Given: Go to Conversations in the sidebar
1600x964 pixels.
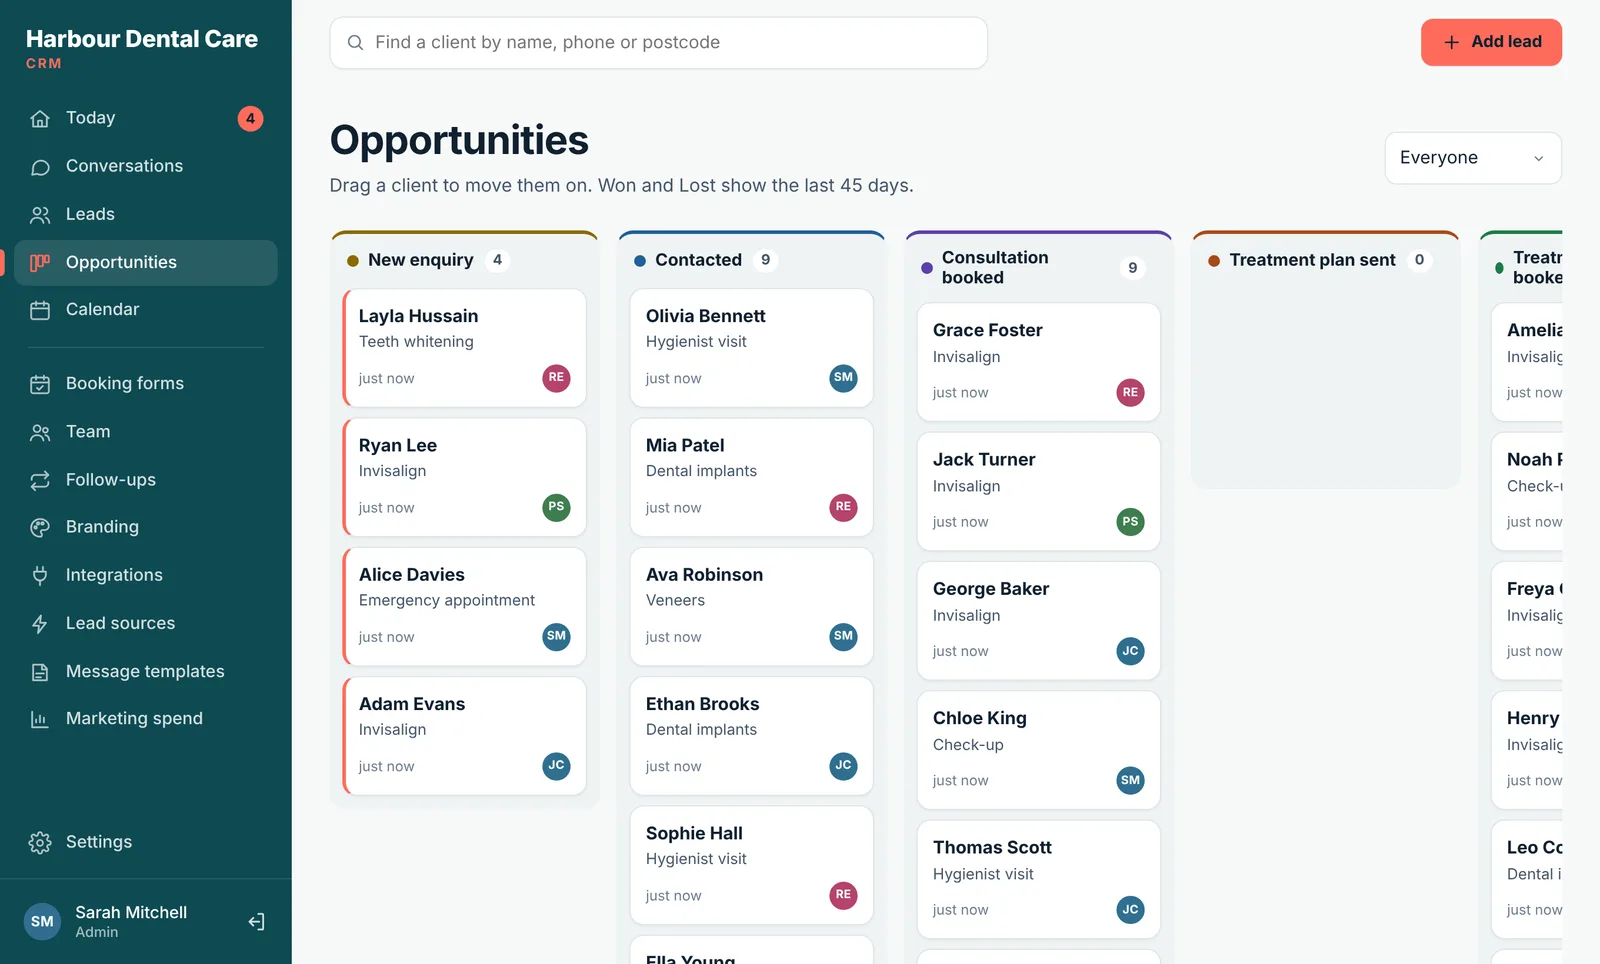Looking at the screenshot, I should 146,166.
